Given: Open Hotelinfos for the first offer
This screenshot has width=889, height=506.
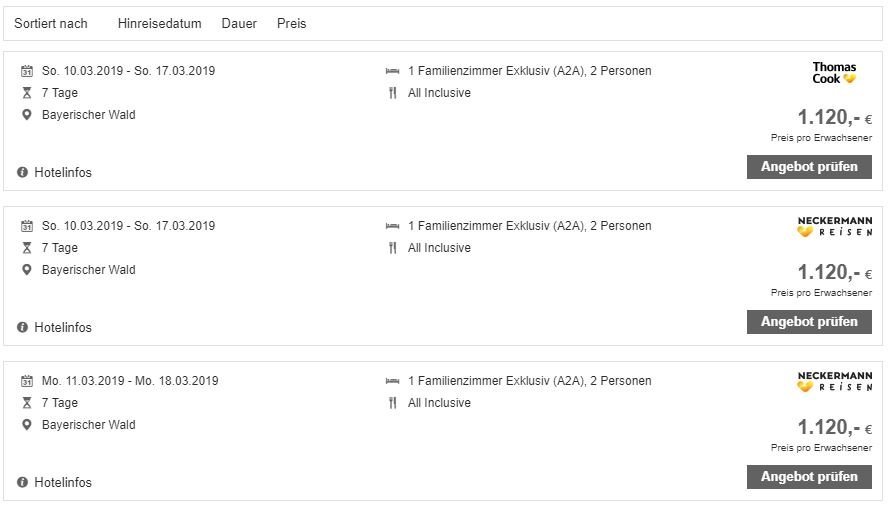Looking at the screenshot, I should [62, 173].
